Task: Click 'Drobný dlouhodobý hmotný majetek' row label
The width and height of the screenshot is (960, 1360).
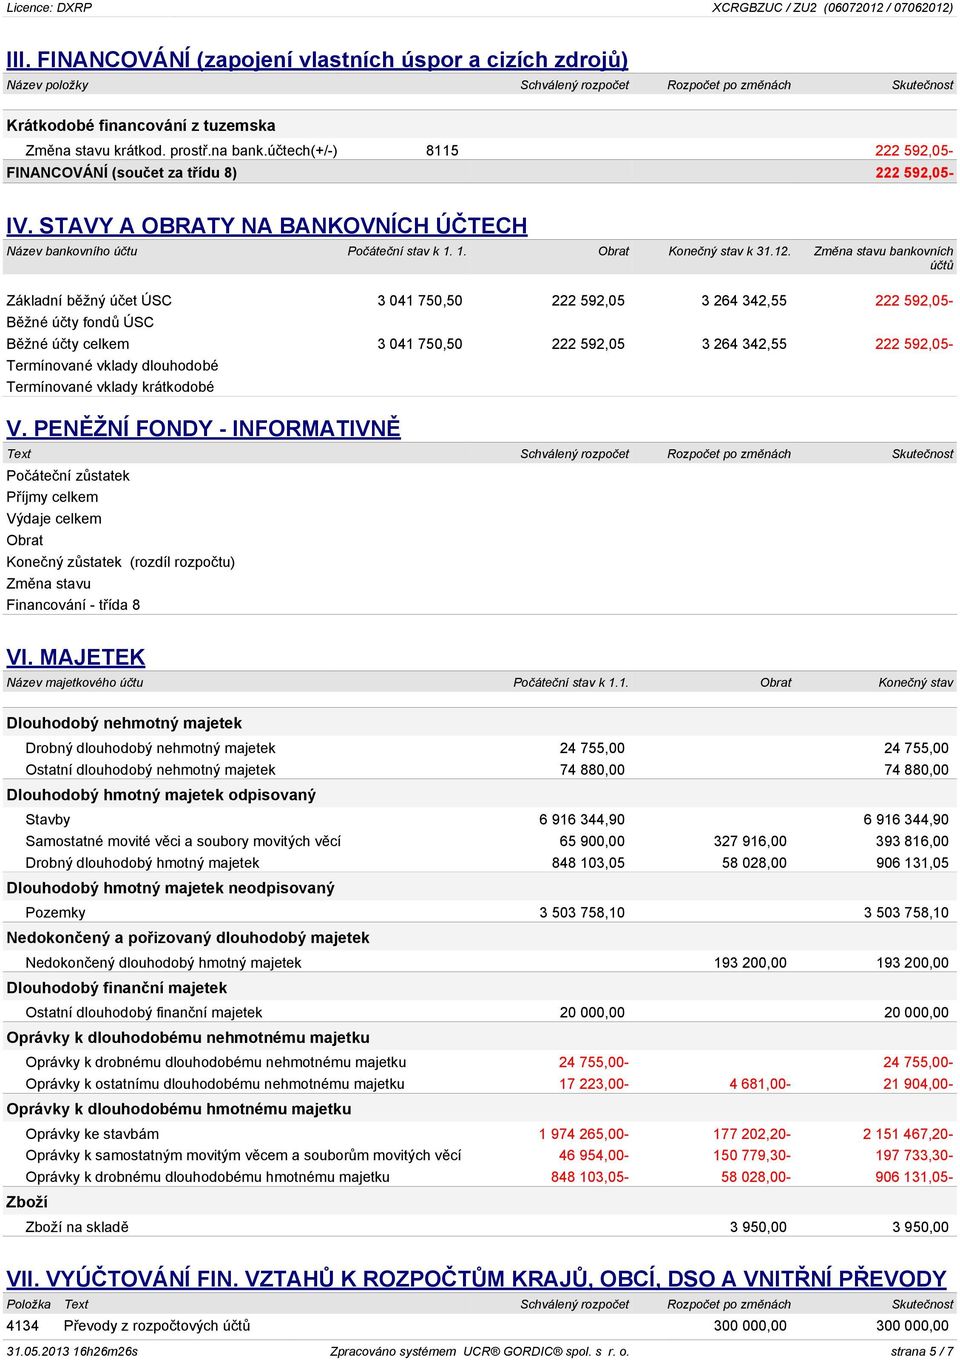Action: (x=142, y=863)
